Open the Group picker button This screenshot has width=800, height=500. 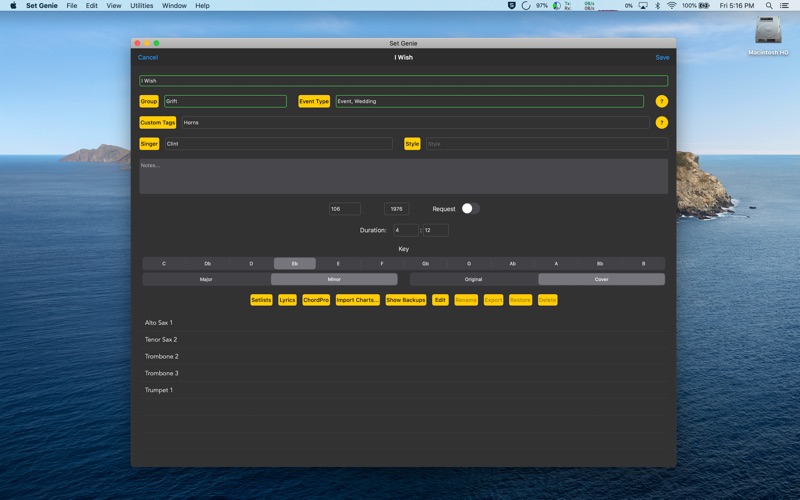coord(149,102)
